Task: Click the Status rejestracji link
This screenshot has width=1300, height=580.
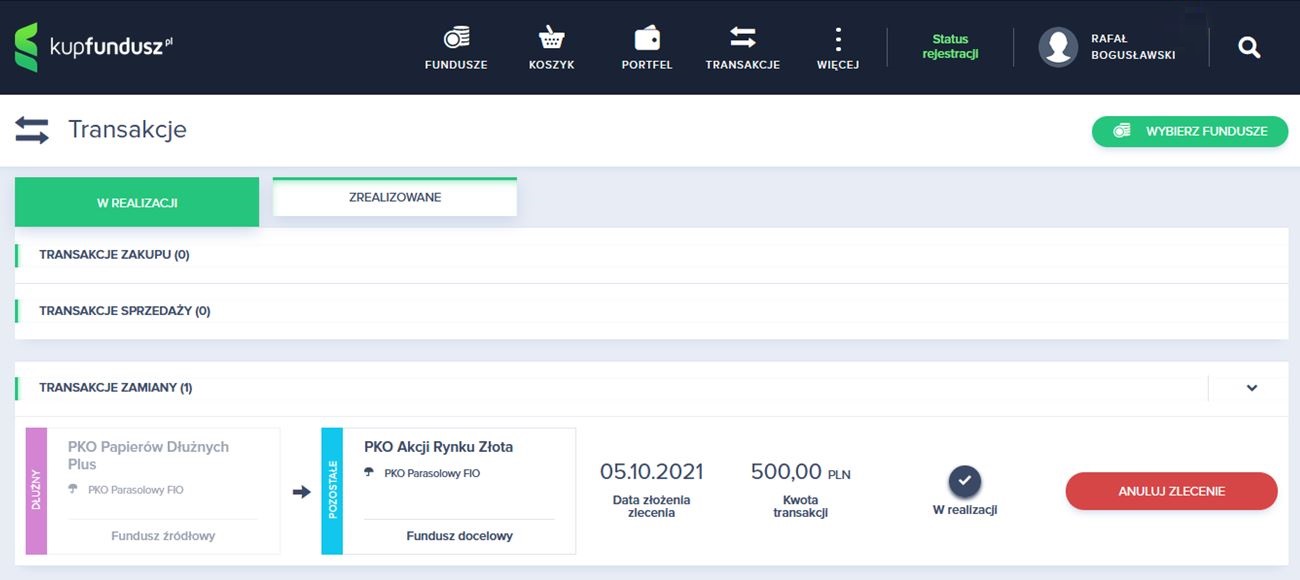Action: [950, 47]
